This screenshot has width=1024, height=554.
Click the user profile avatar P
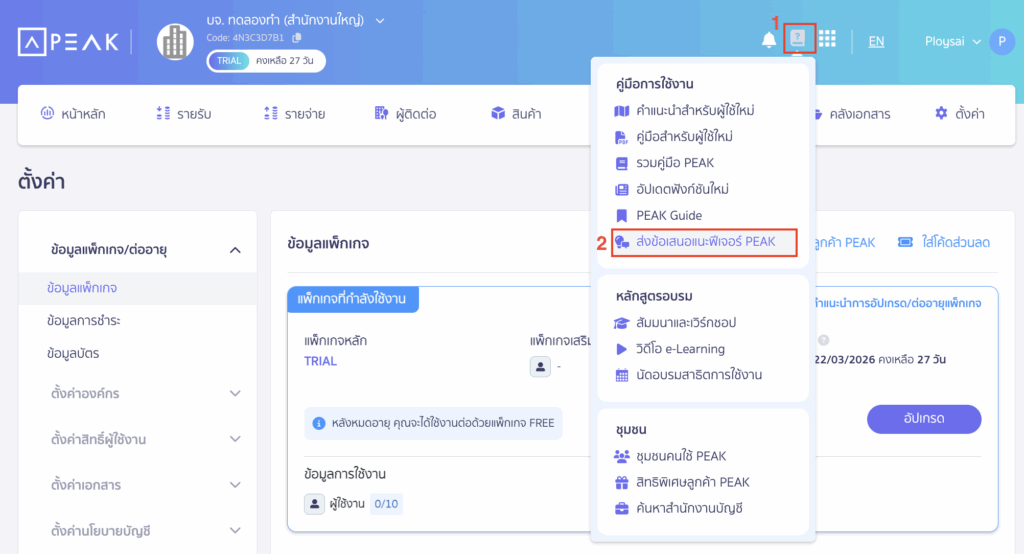[1001, 41]
